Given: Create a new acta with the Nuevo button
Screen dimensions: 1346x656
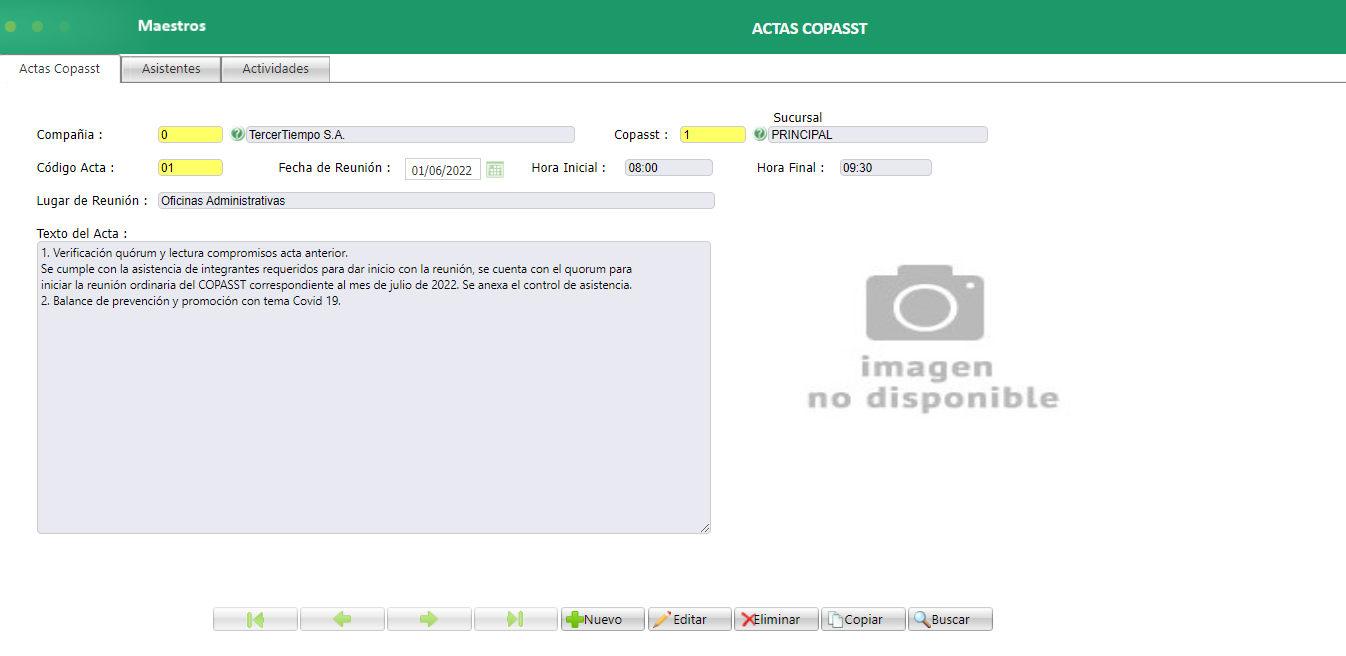Looking at the screenshot, I should pyautogui.click(x=602, y=618).
